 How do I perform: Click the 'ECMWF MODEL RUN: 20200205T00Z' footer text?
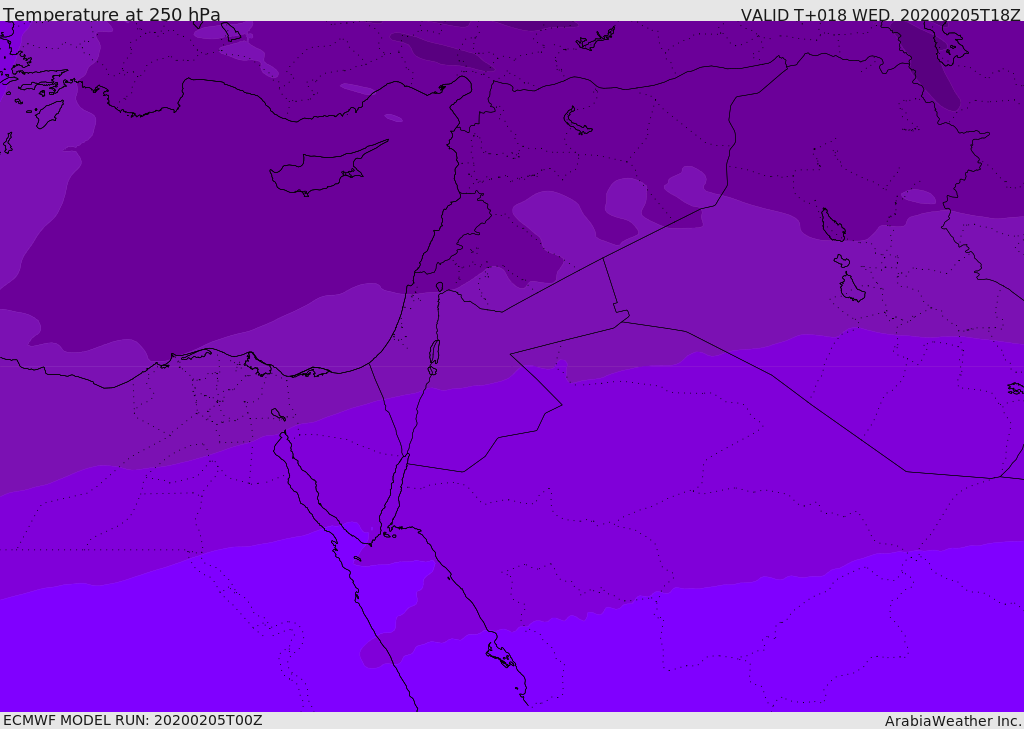point(133,720)
